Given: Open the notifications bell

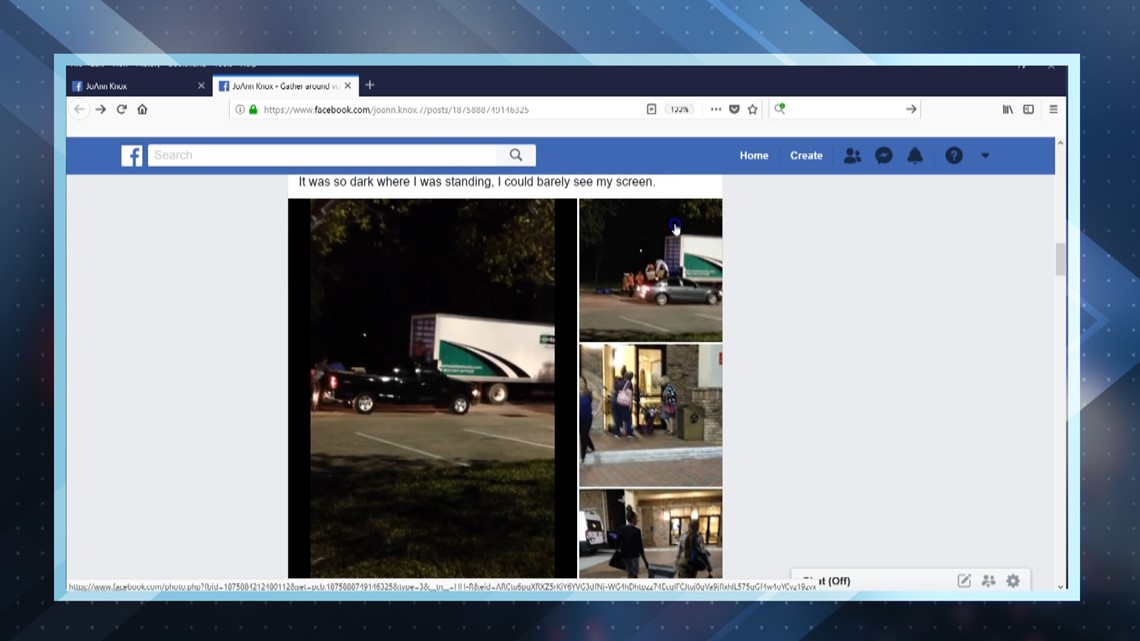Looking at the screenshot, I should coord(912,155).
